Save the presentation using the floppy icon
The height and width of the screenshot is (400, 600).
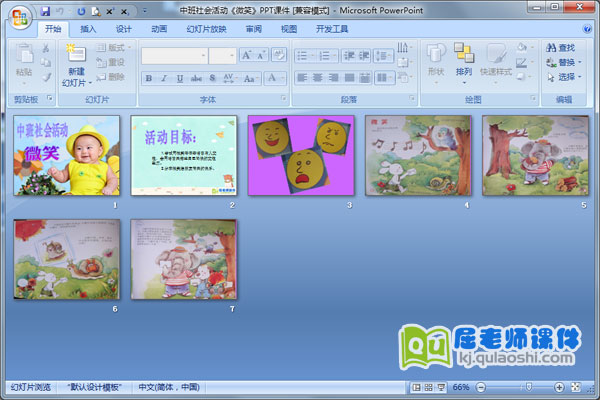click(x=46, y=11)
